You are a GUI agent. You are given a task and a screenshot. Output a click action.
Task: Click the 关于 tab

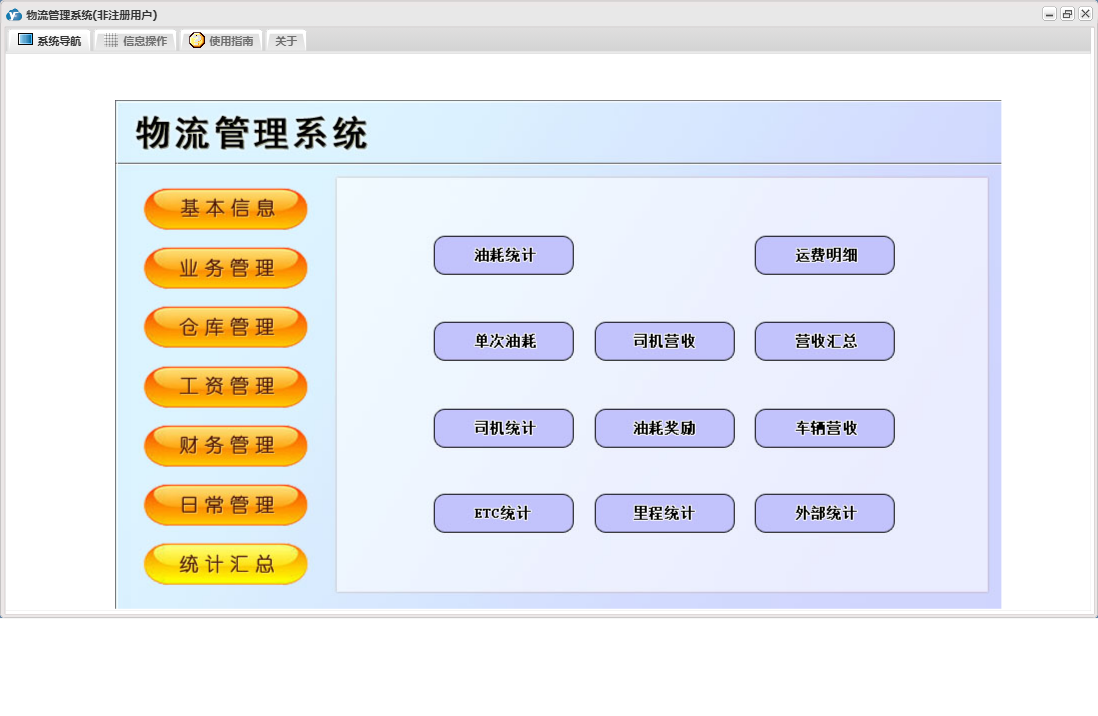click(286, 41)
